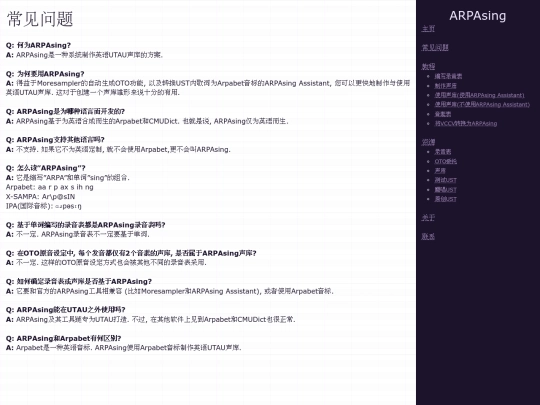The image size is (540, 405).
Task: Click the question 基于单词编写的录音表都是ARPAsing录音表吗?
Action: point(85,225)
